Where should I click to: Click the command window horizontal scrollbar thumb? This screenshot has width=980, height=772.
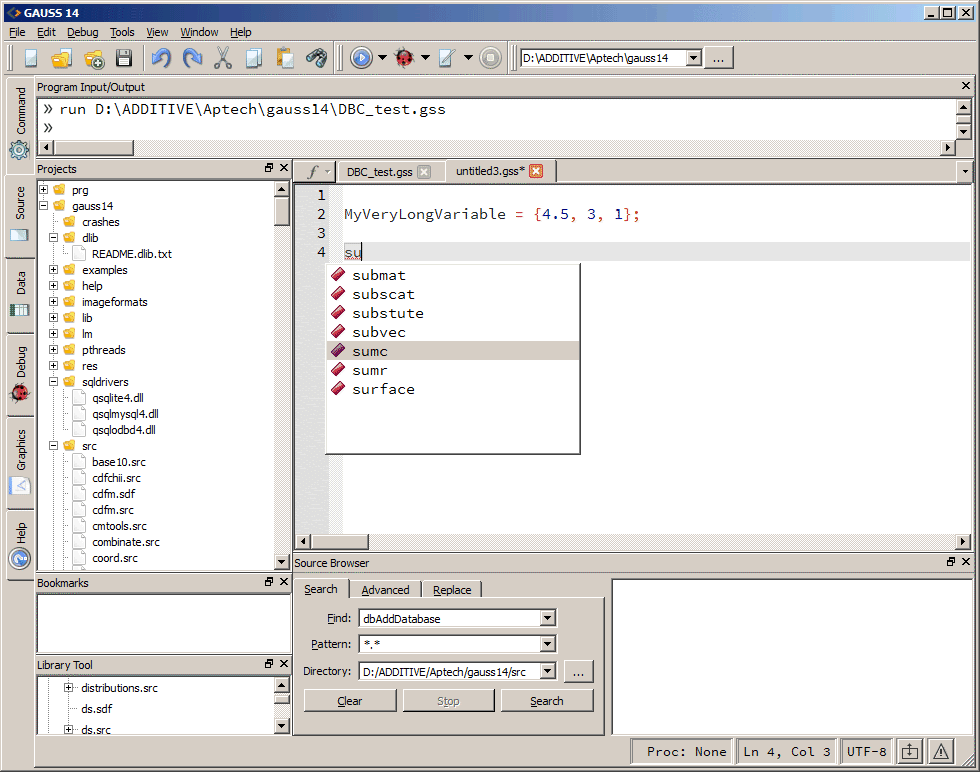pyautogui.click(x=94, y=148)
